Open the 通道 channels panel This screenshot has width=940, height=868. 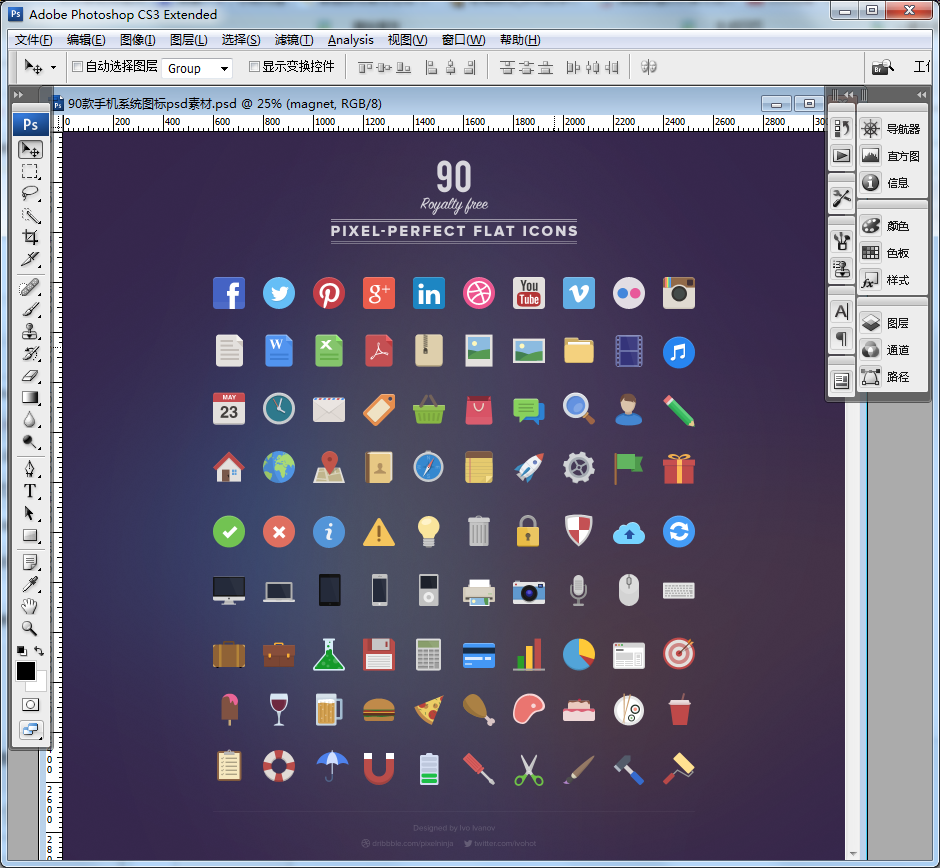886,350
